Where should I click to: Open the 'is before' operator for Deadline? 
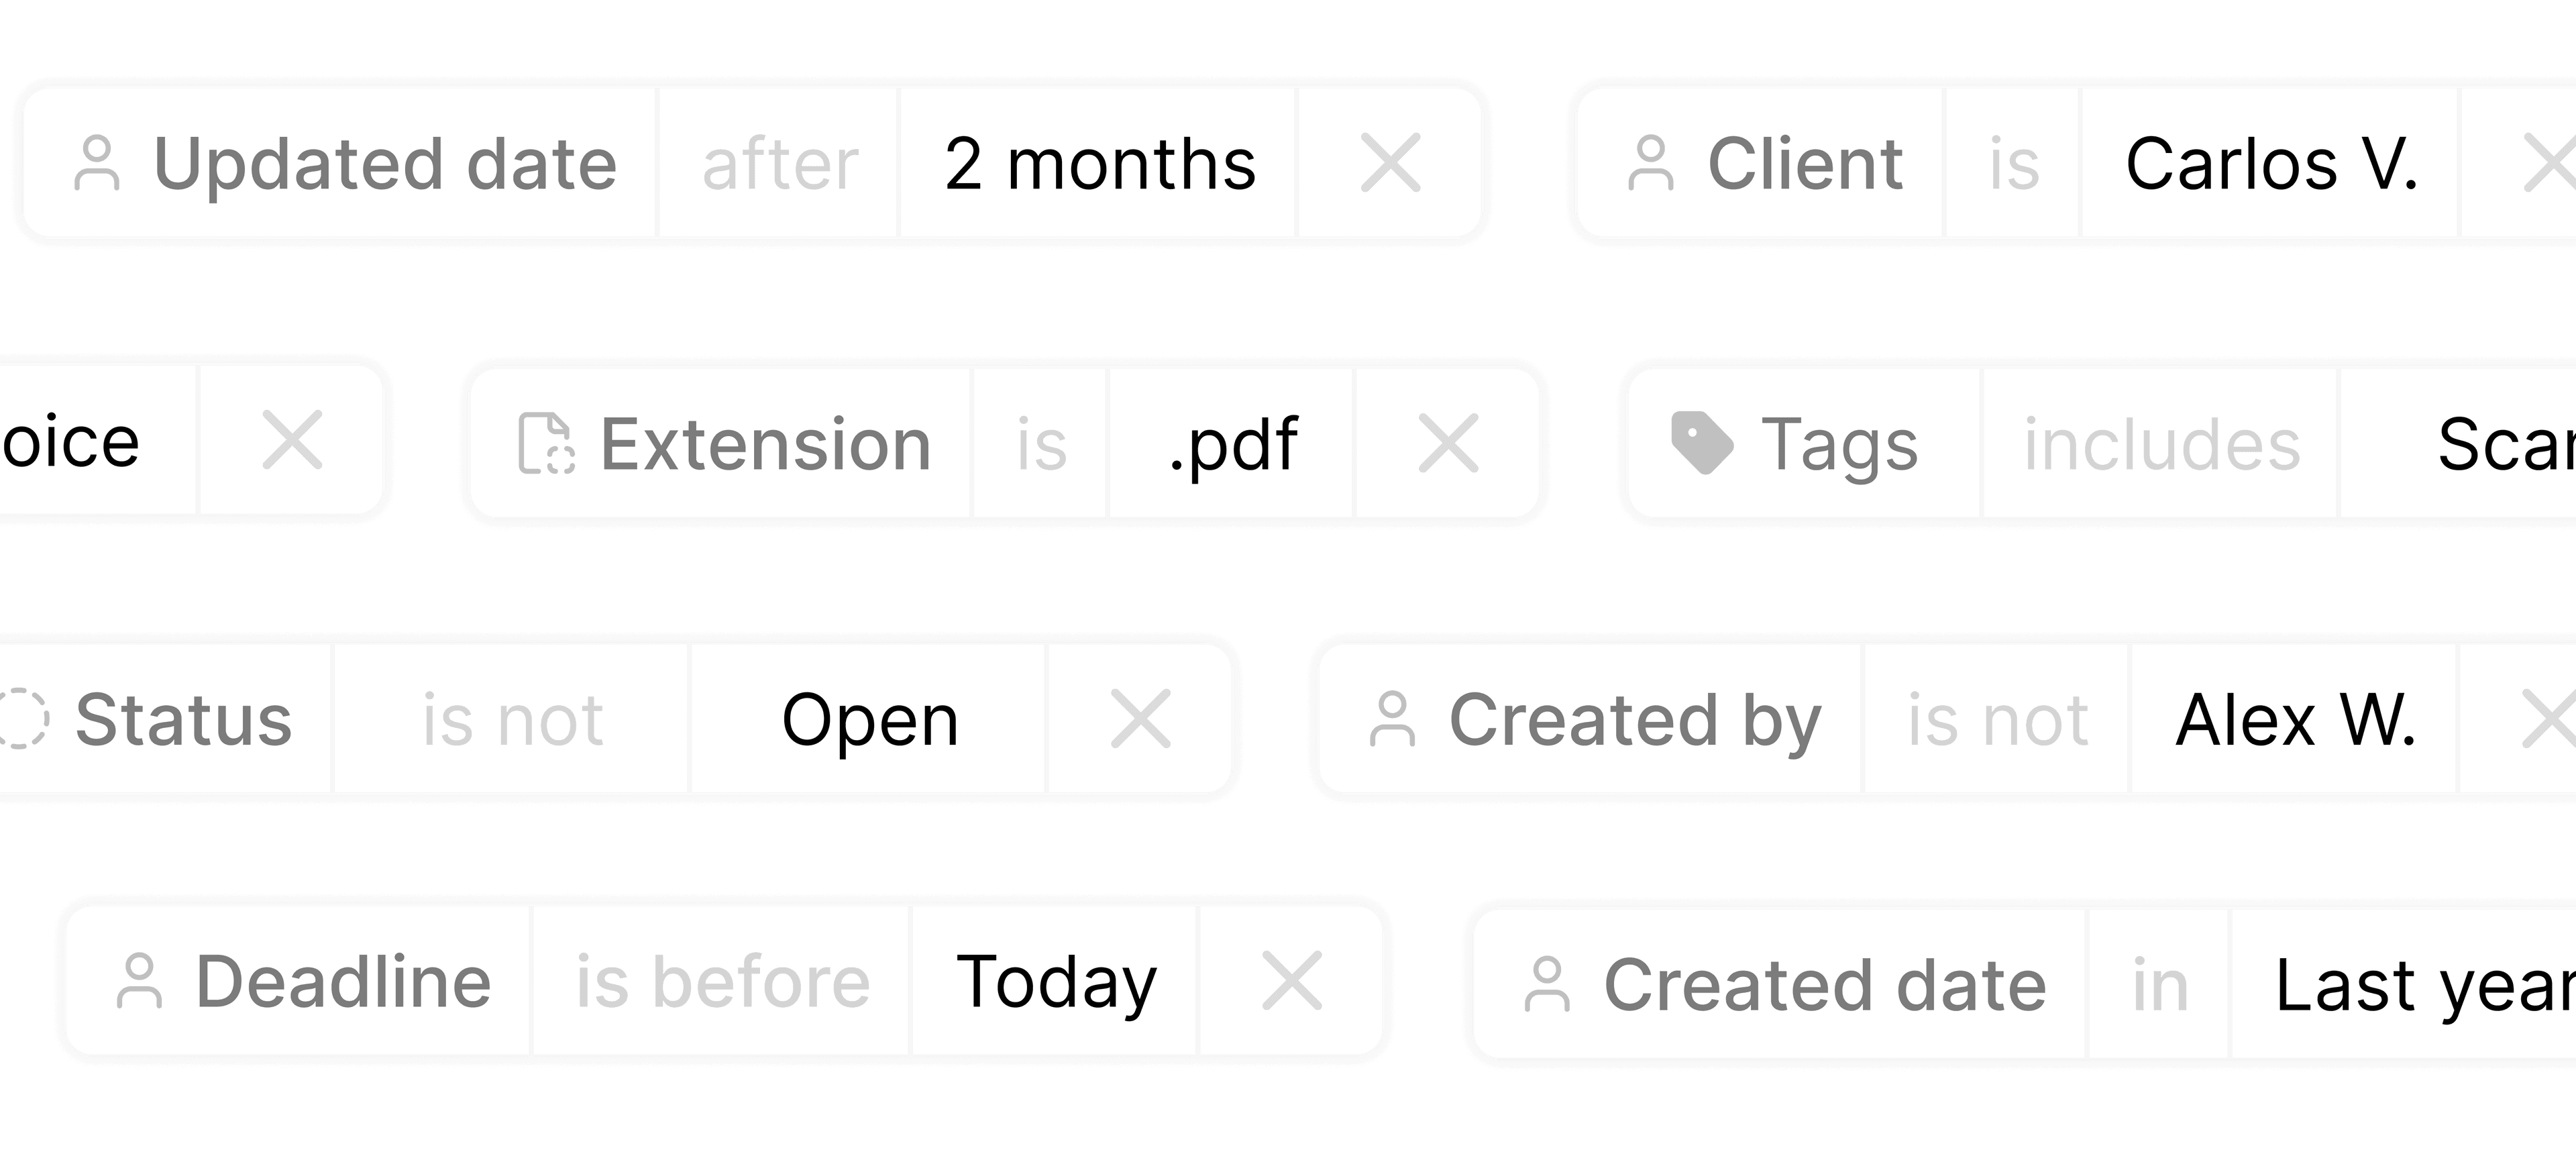pos(722,982)
